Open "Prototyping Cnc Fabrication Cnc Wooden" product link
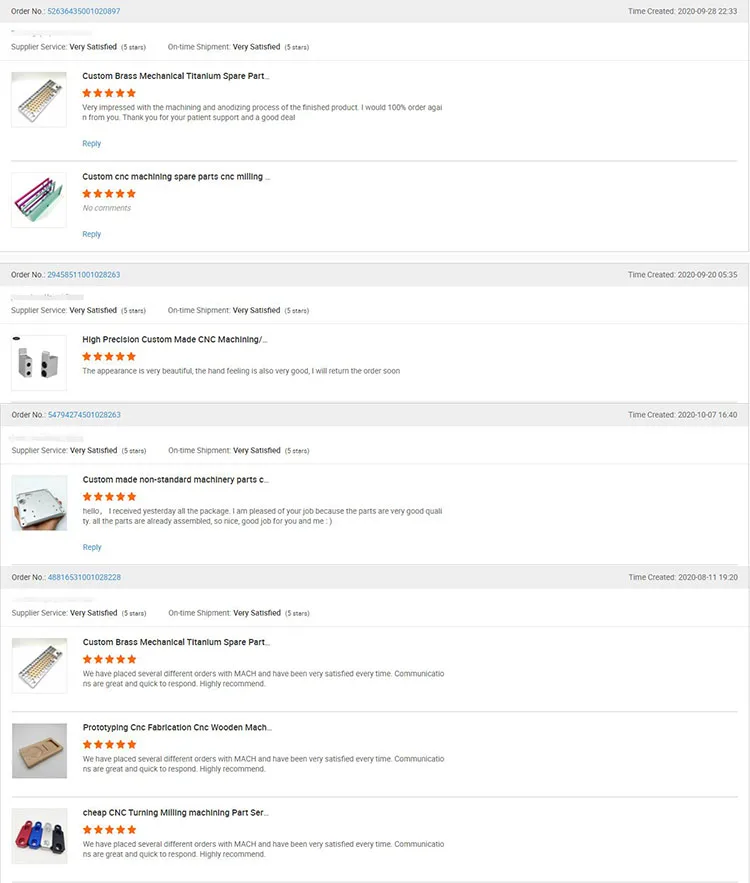Viewport: 750px width, 883px height. point(177,727)
